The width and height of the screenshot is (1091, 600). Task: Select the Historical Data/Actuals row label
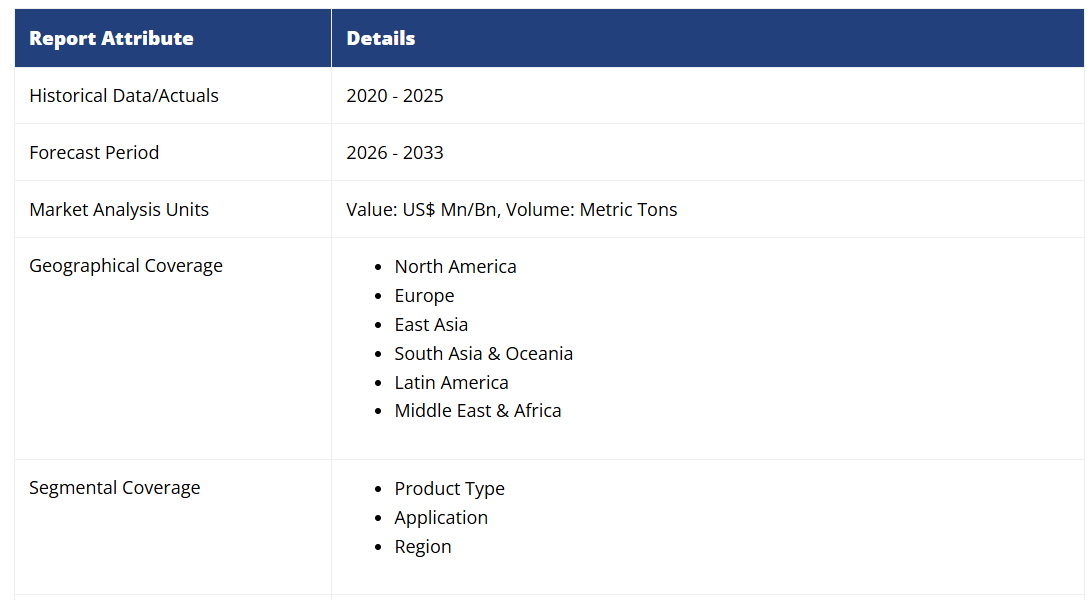click(124, 96)
